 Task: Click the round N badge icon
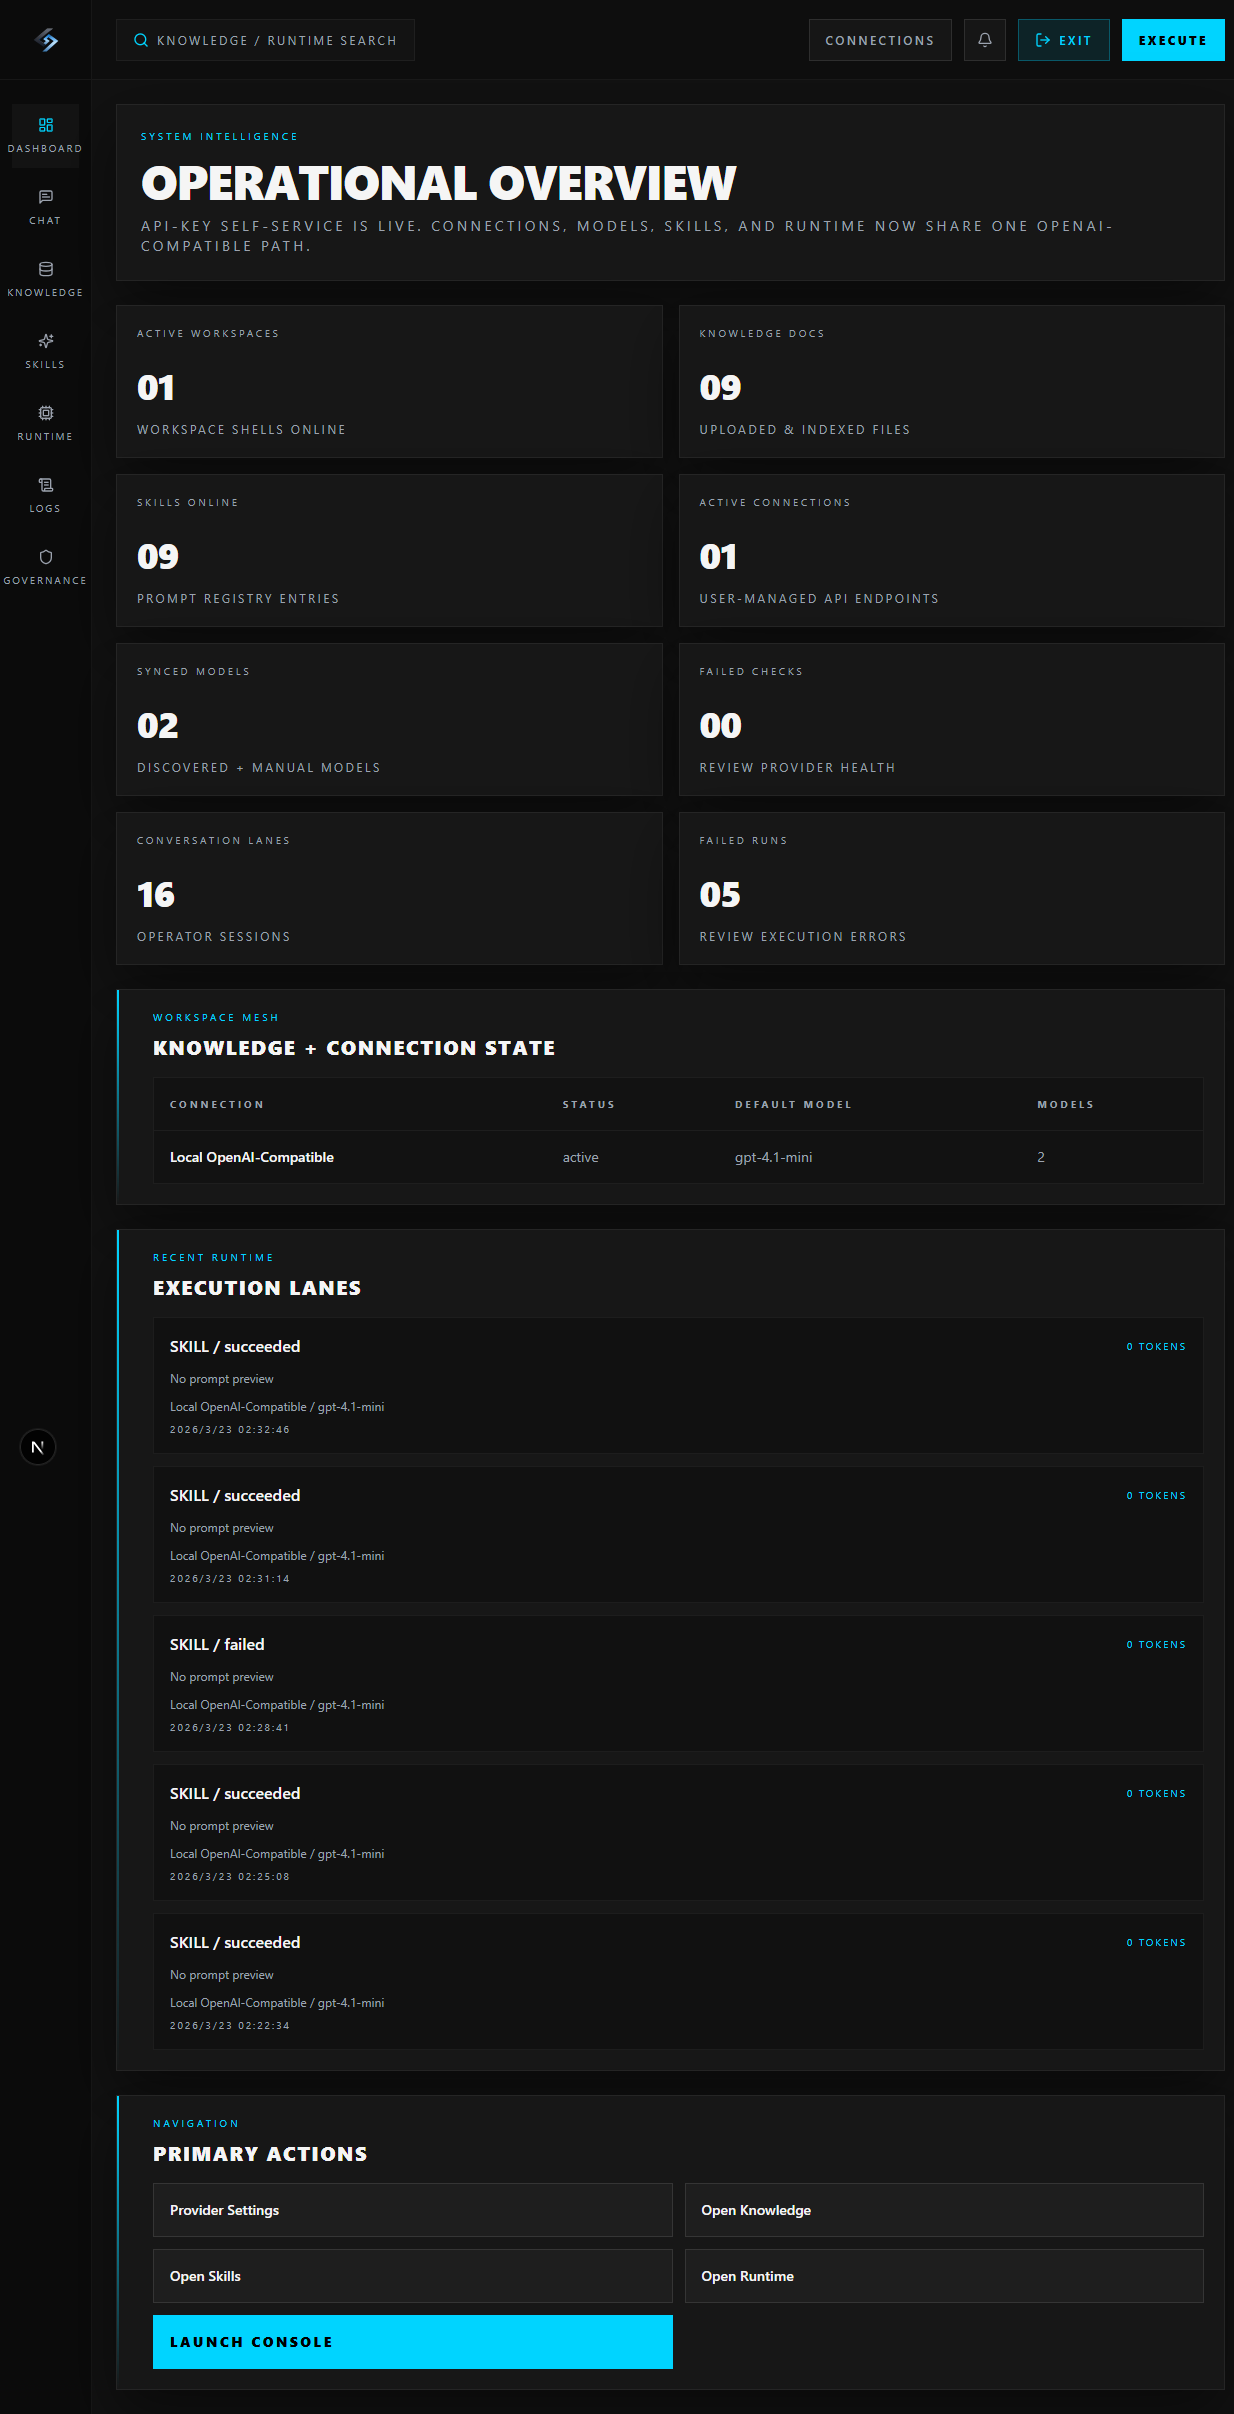[x=38, y=1447]
